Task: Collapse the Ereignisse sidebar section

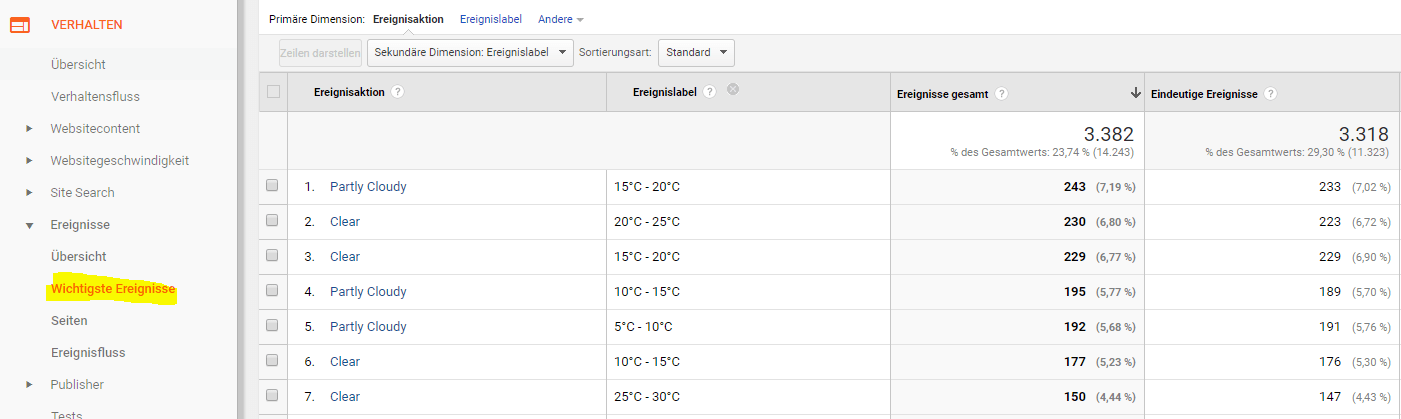Action: (x=29, y=225)
